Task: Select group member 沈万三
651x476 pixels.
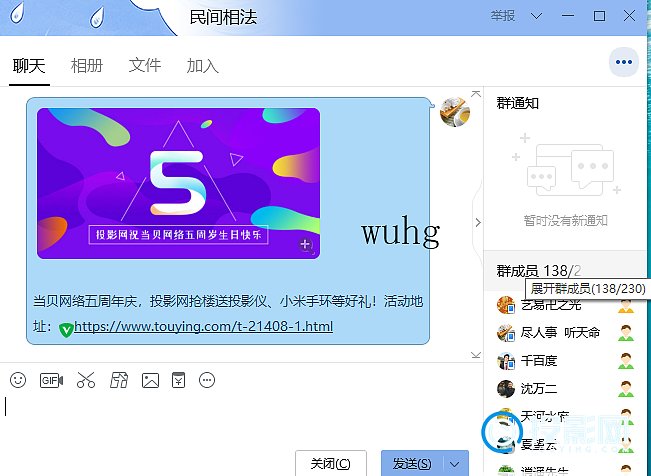Action: (565, 389)
